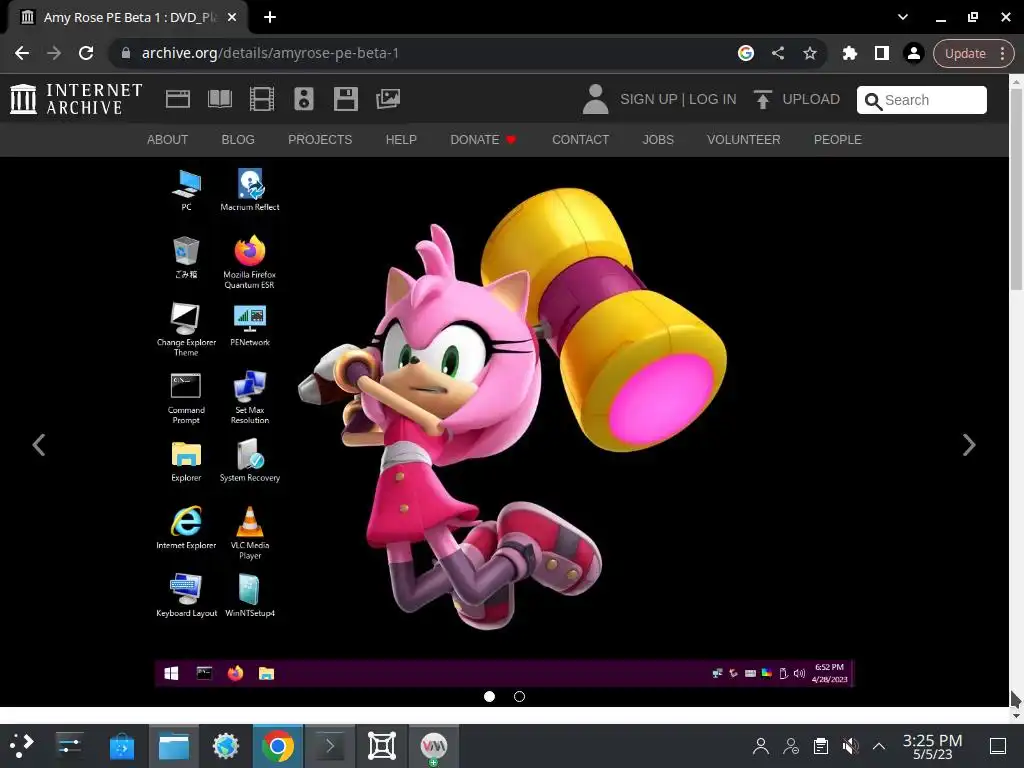This screenshot has height=768, width=1024.
Task: Open the Chrome three-dot menu
Action: point(1002,53)
